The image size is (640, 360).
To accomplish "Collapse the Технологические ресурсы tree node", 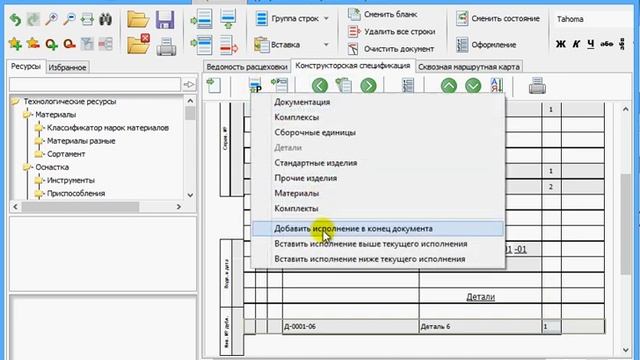I will click(15, 101).
